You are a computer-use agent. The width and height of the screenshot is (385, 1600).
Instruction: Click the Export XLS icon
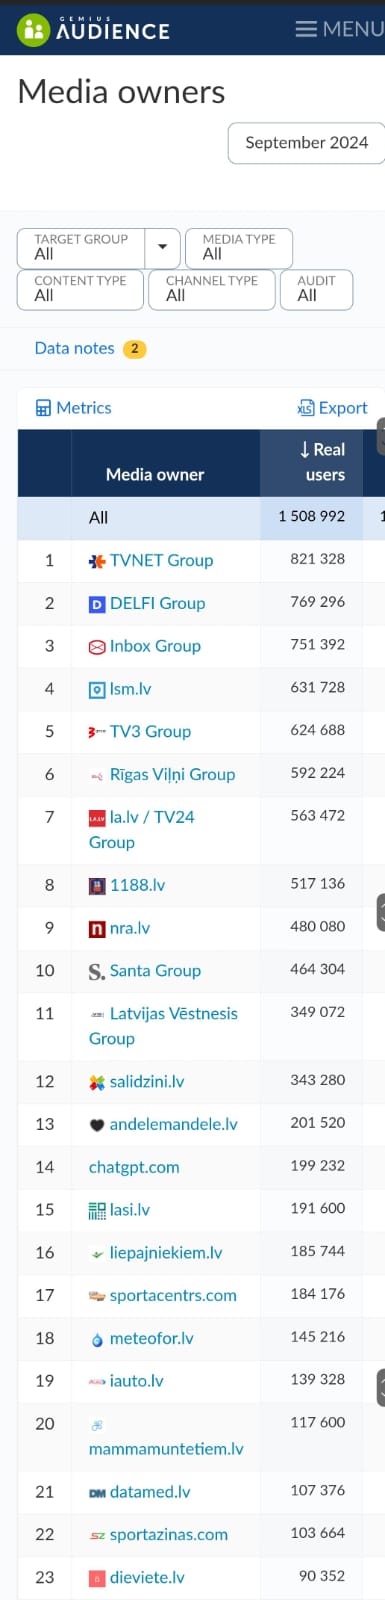point(306,408)
